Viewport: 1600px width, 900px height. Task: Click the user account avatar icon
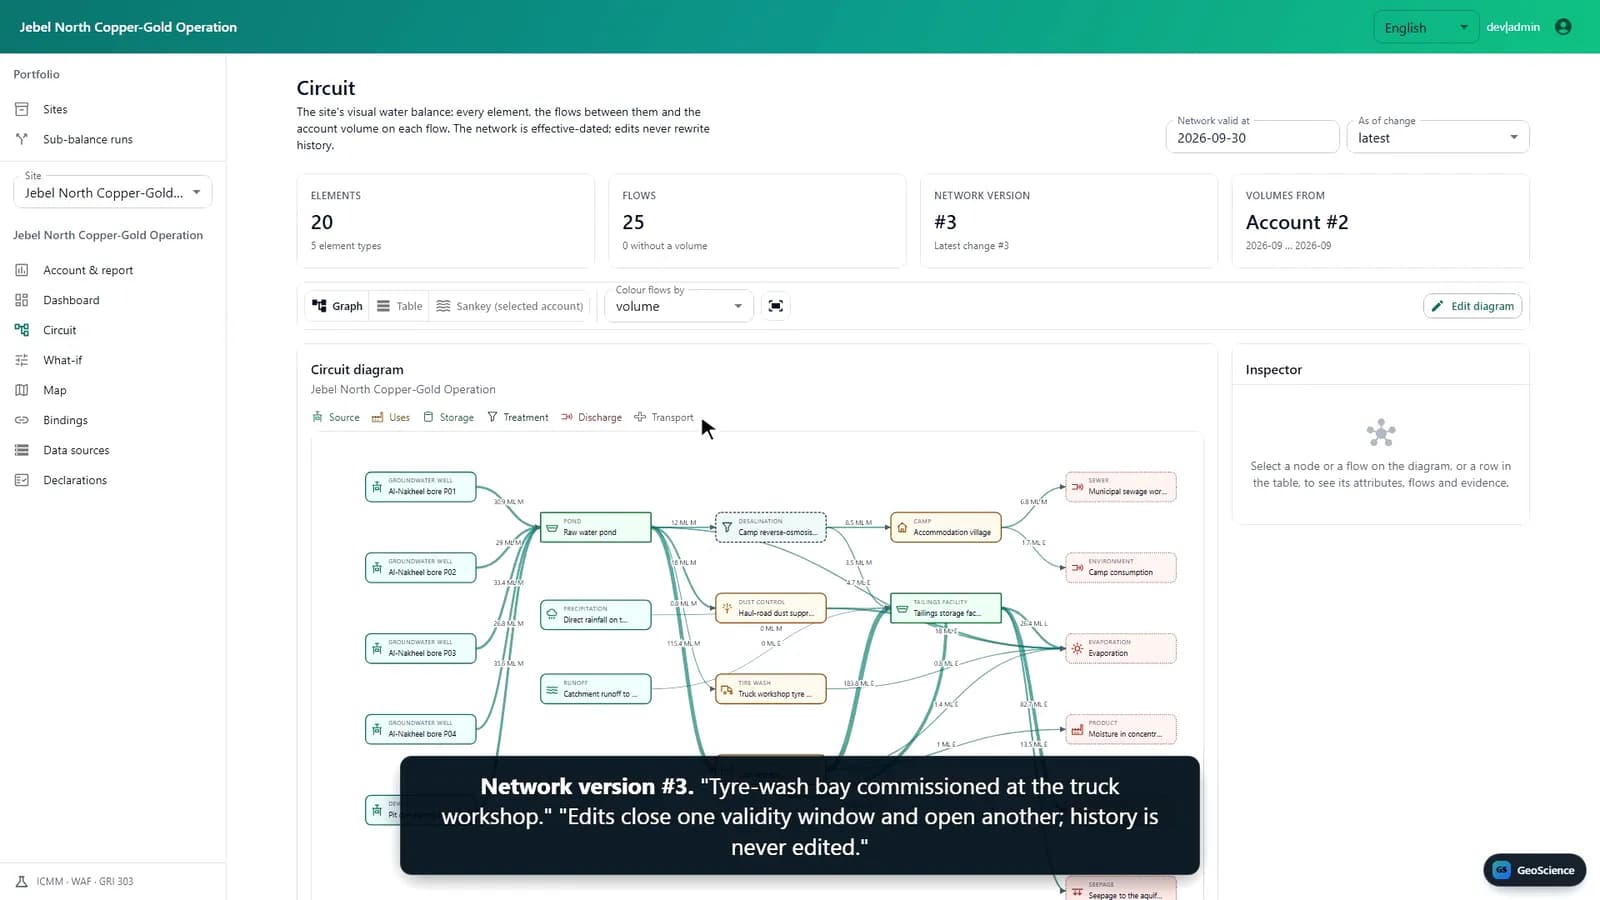[x=1563, y=27]
